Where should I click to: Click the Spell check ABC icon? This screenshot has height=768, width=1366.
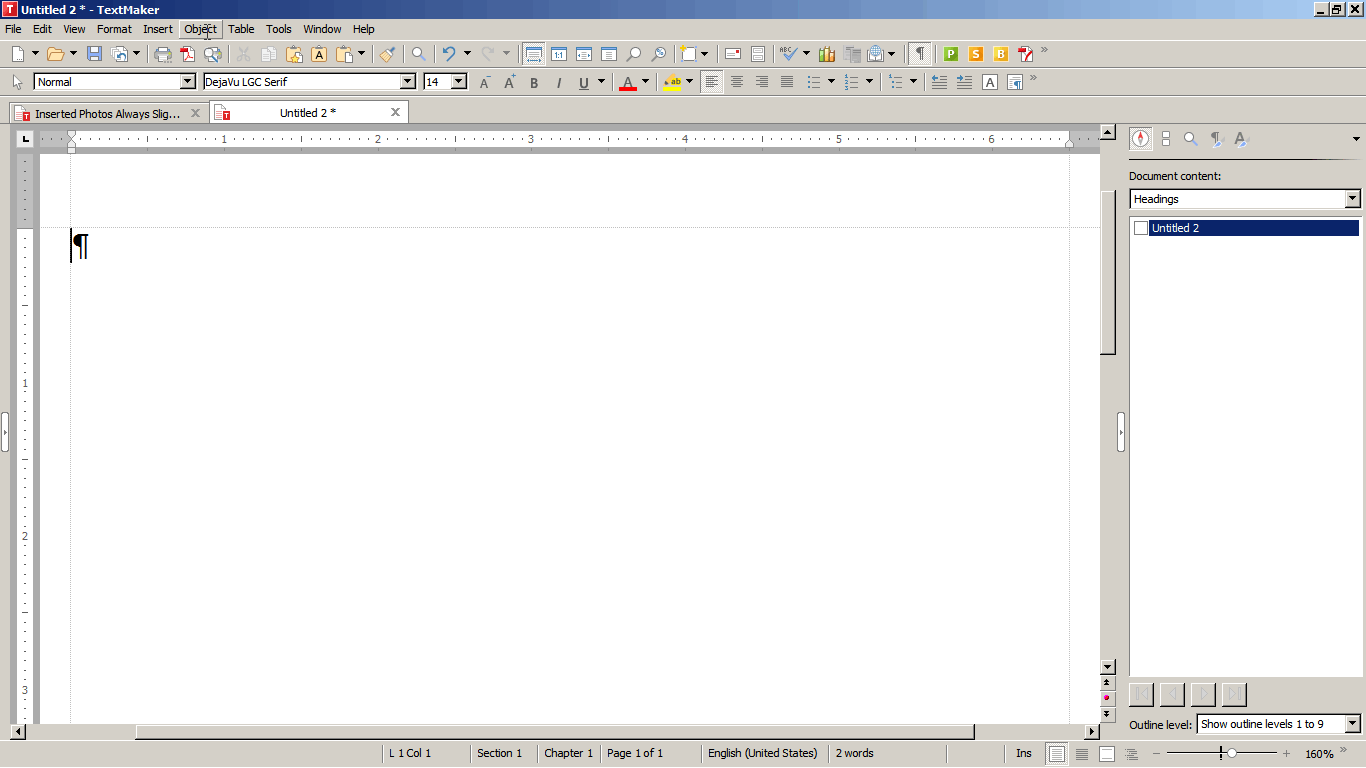788,54
